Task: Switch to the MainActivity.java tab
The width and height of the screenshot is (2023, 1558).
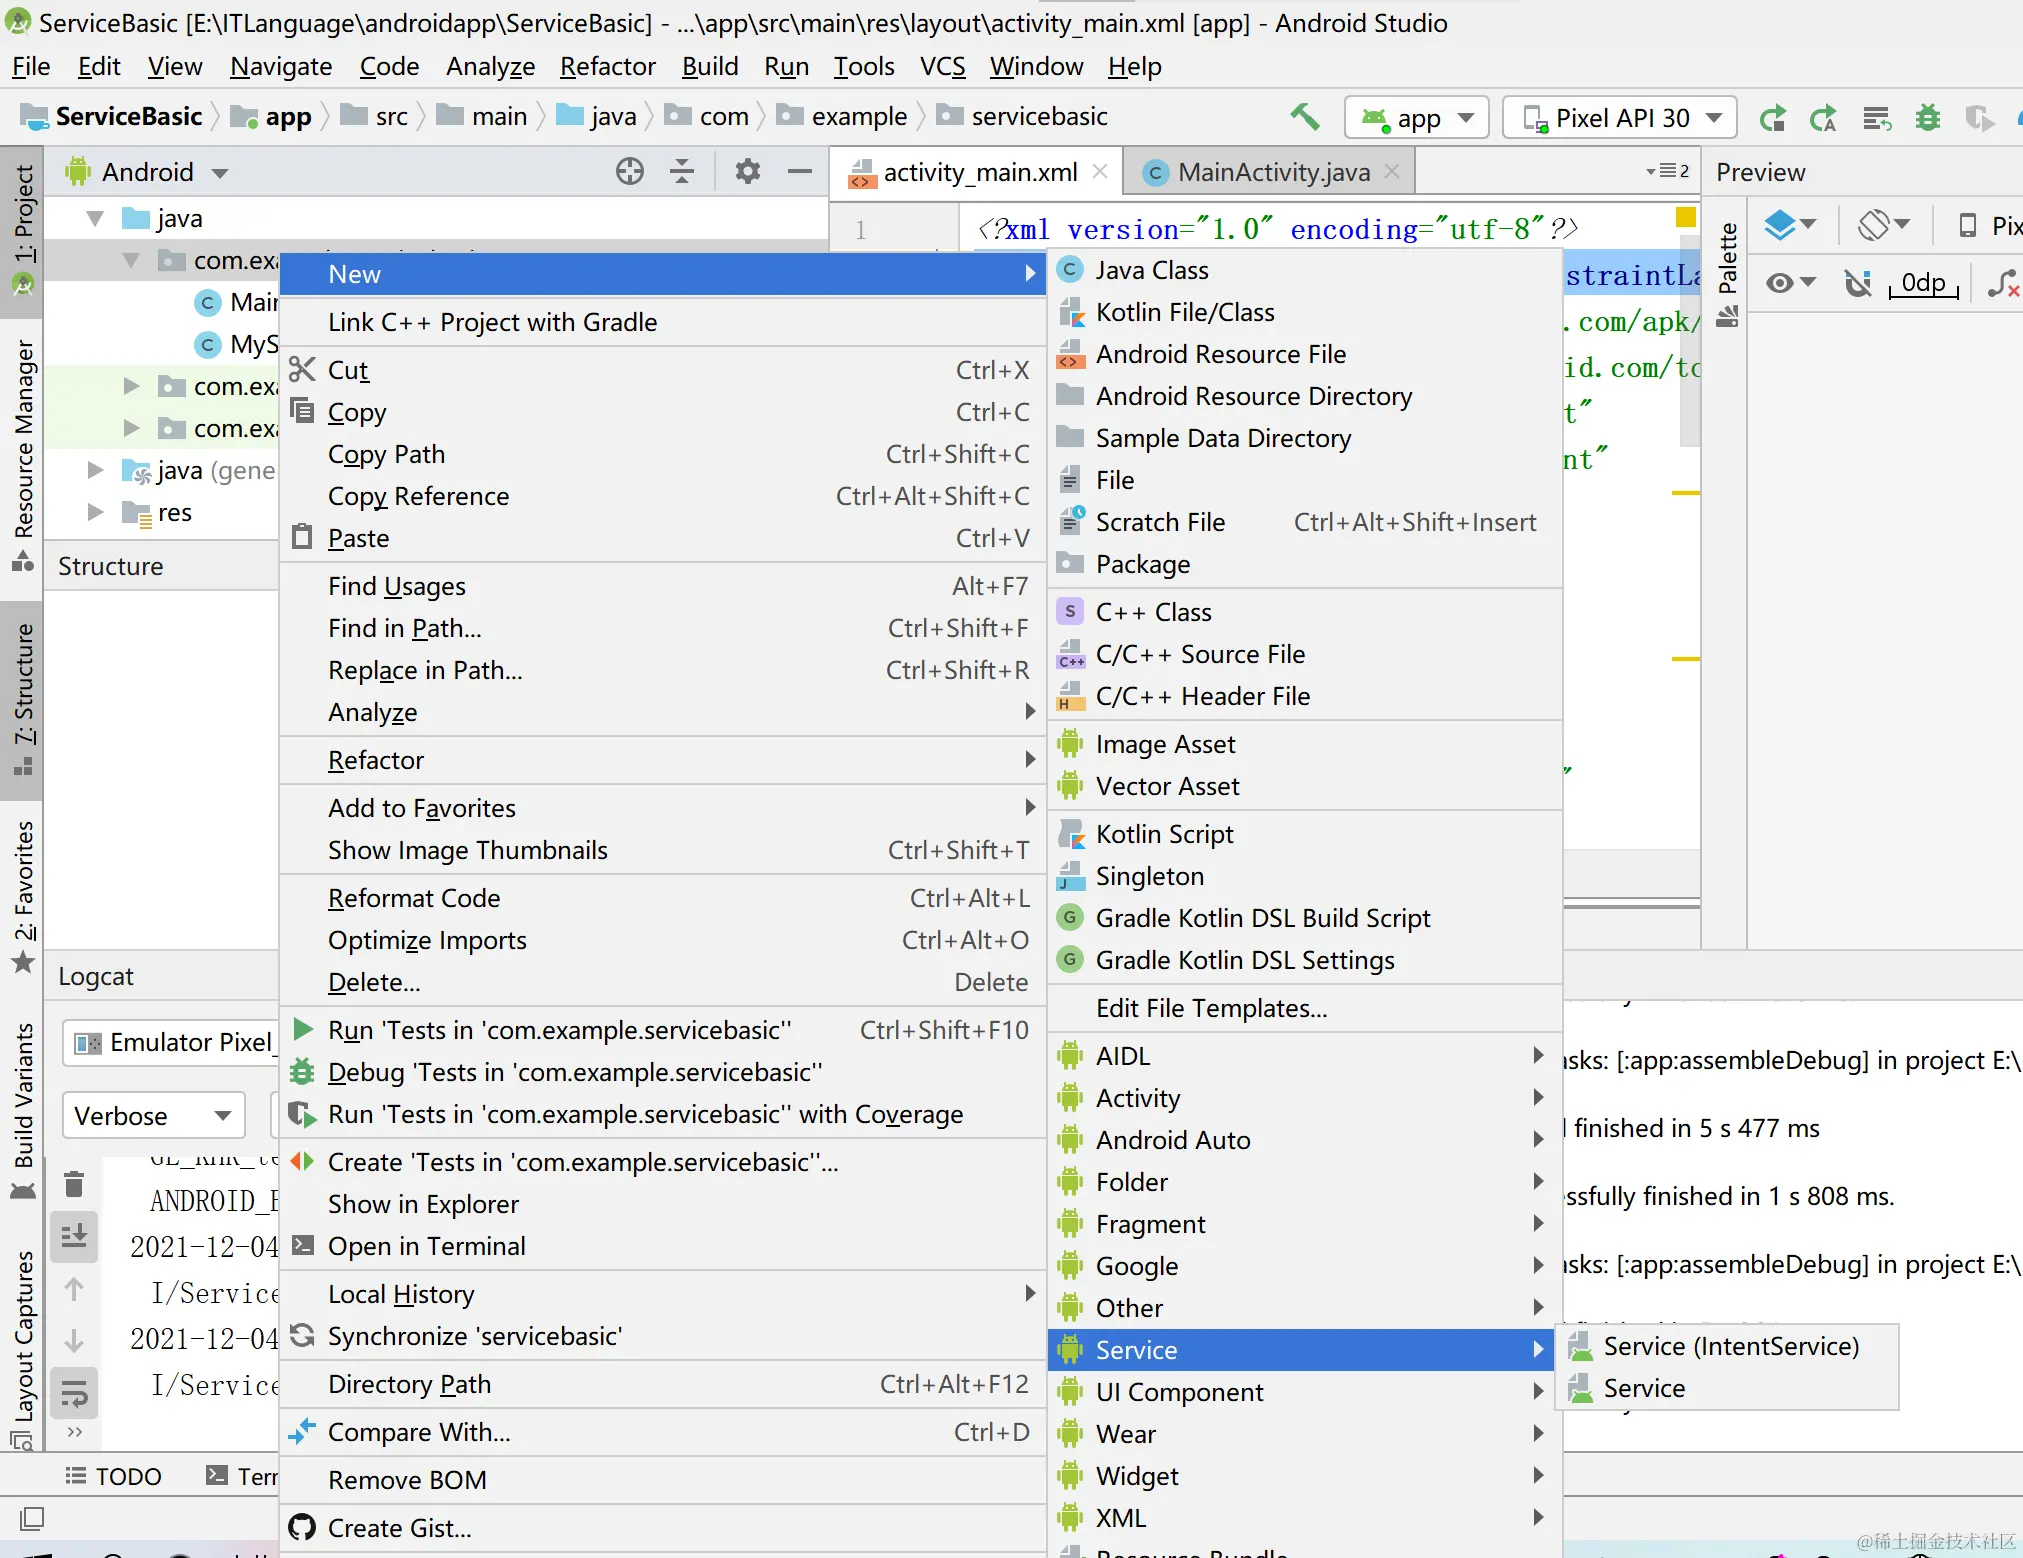Action: [1272, 172]
